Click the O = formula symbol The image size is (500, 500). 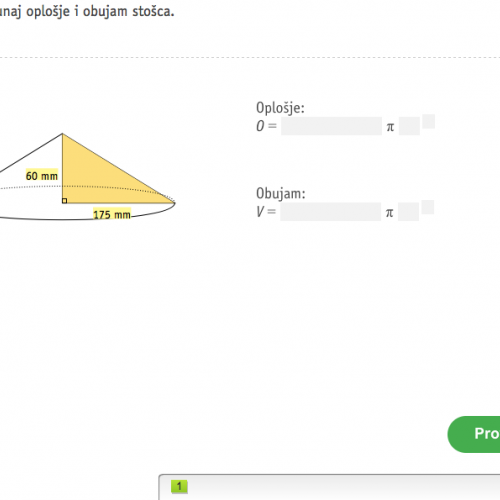(266, 126)
